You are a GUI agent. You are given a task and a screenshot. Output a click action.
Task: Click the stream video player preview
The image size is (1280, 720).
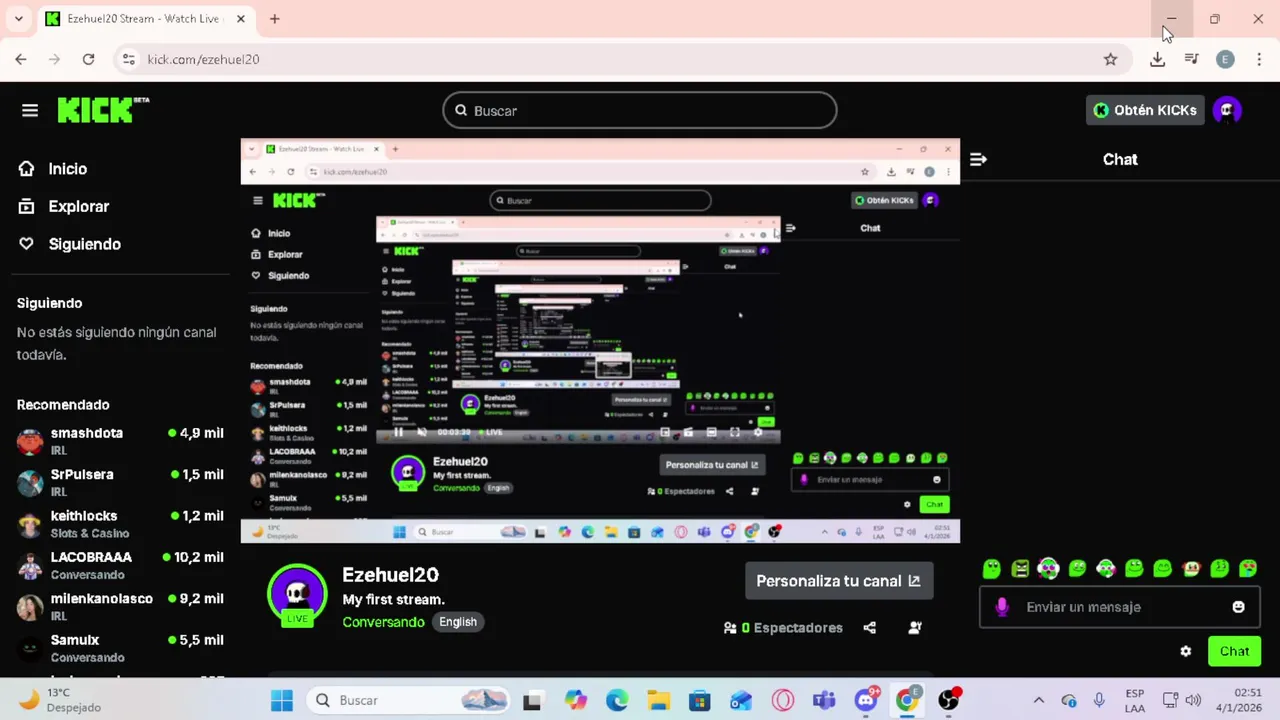coord(600,341)
